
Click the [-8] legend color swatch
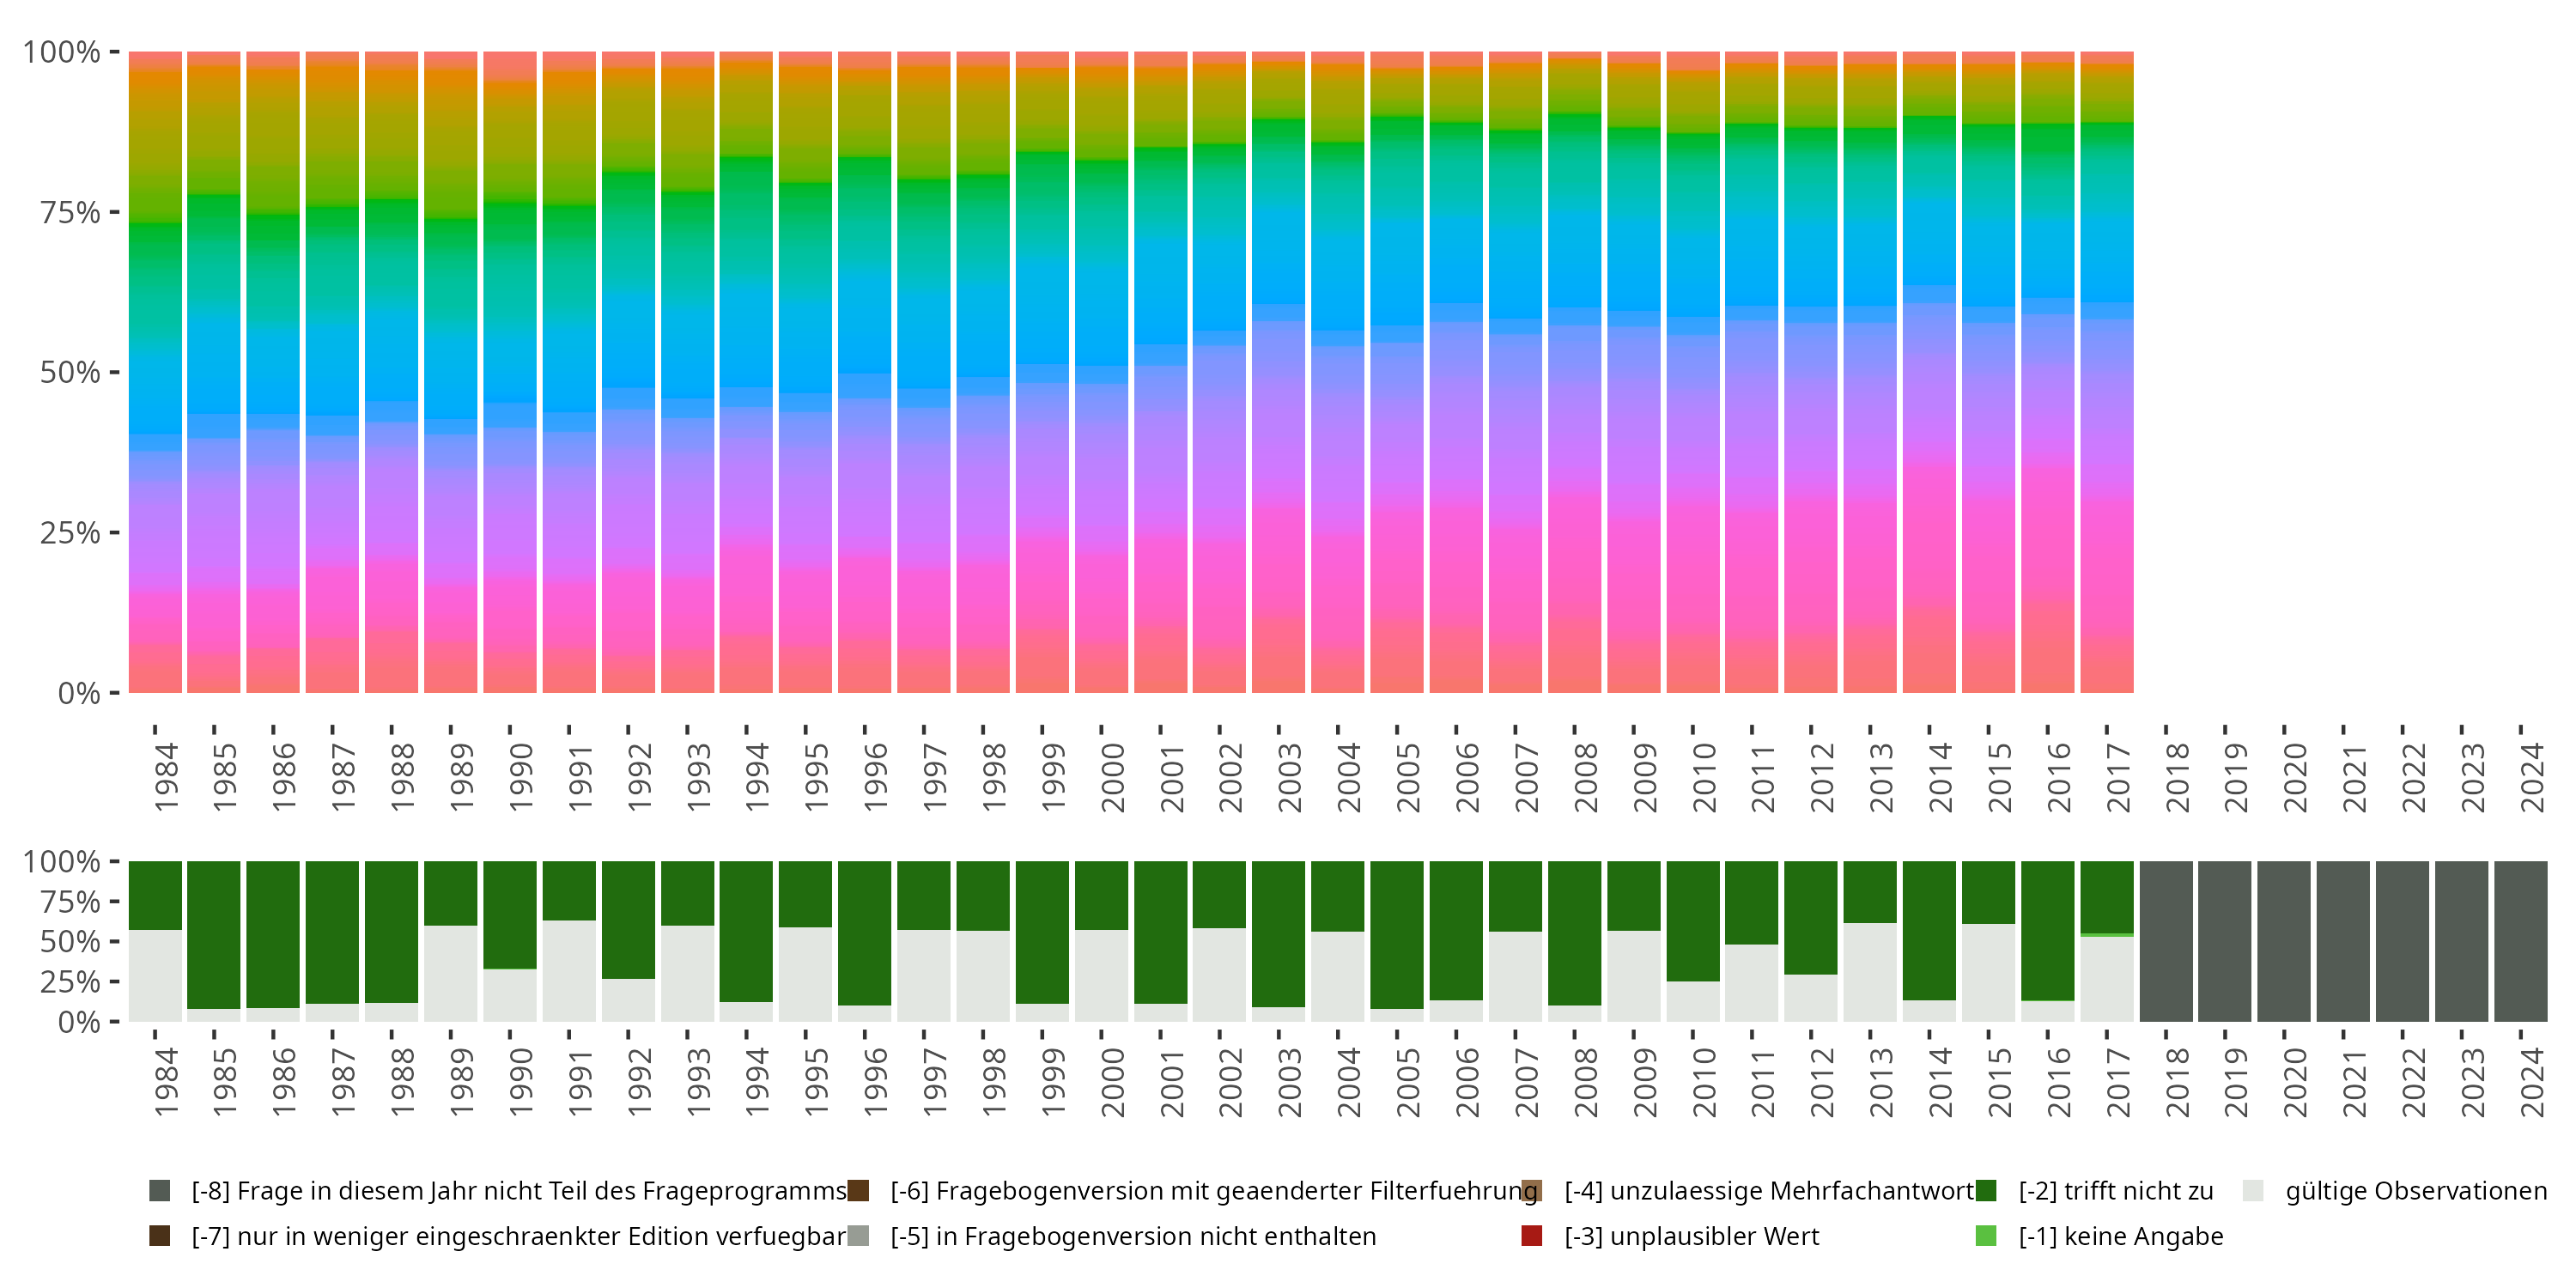tap(159, 1190)
